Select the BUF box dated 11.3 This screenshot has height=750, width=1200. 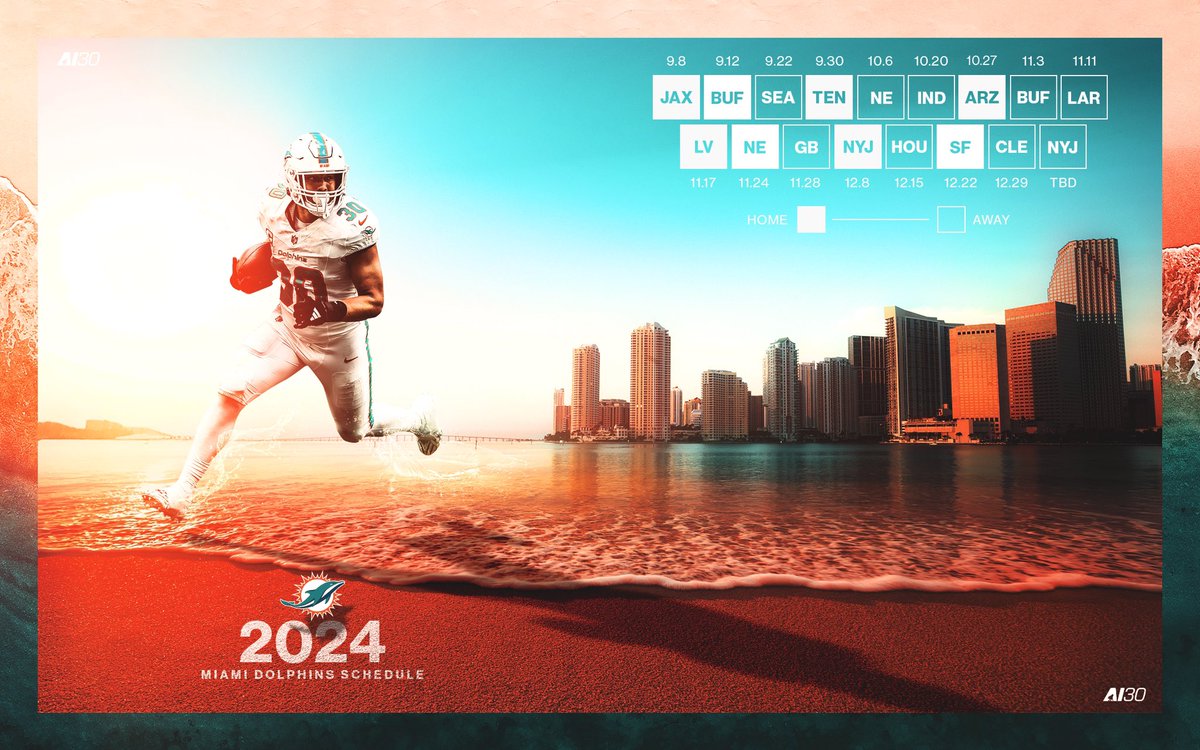point(1033,98)
